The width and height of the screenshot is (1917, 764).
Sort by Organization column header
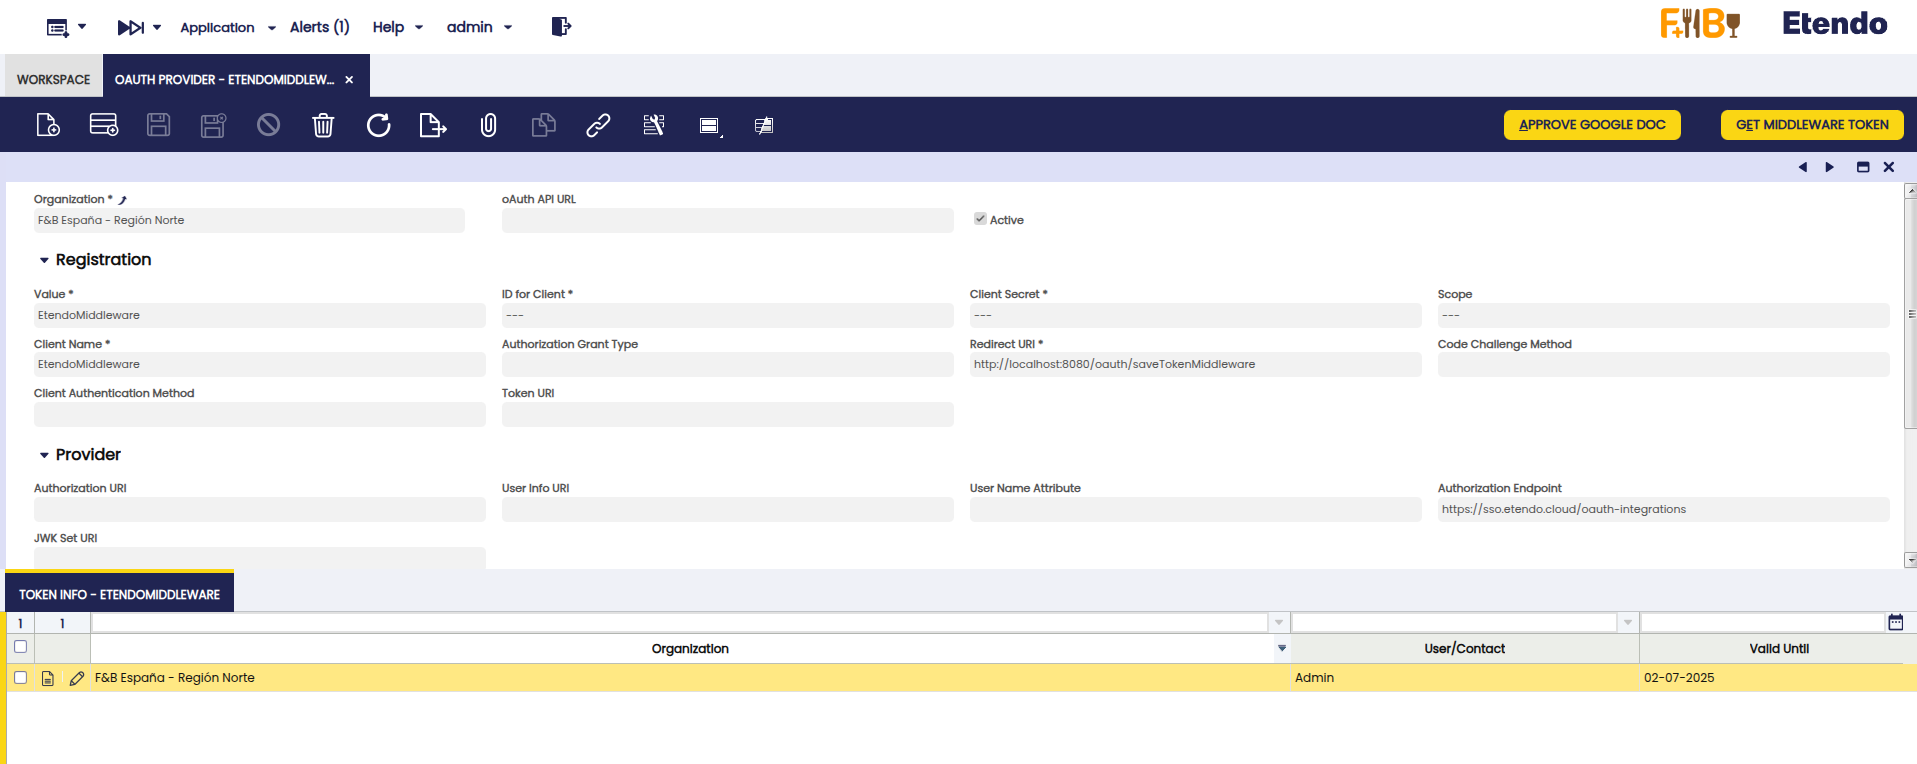690,649
